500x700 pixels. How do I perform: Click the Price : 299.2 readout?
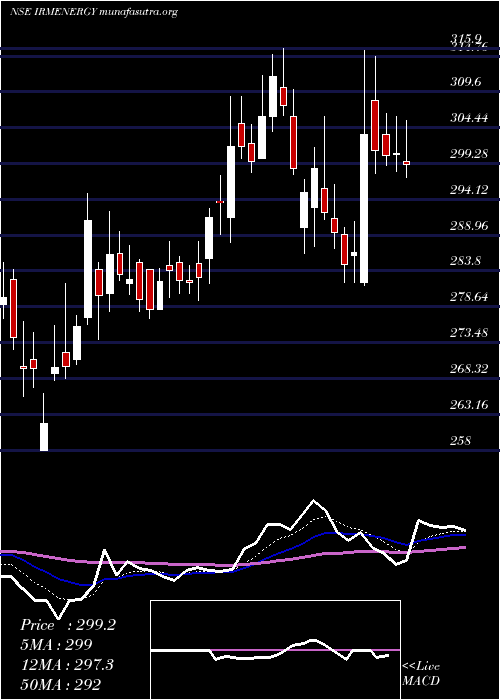(68, 625)
